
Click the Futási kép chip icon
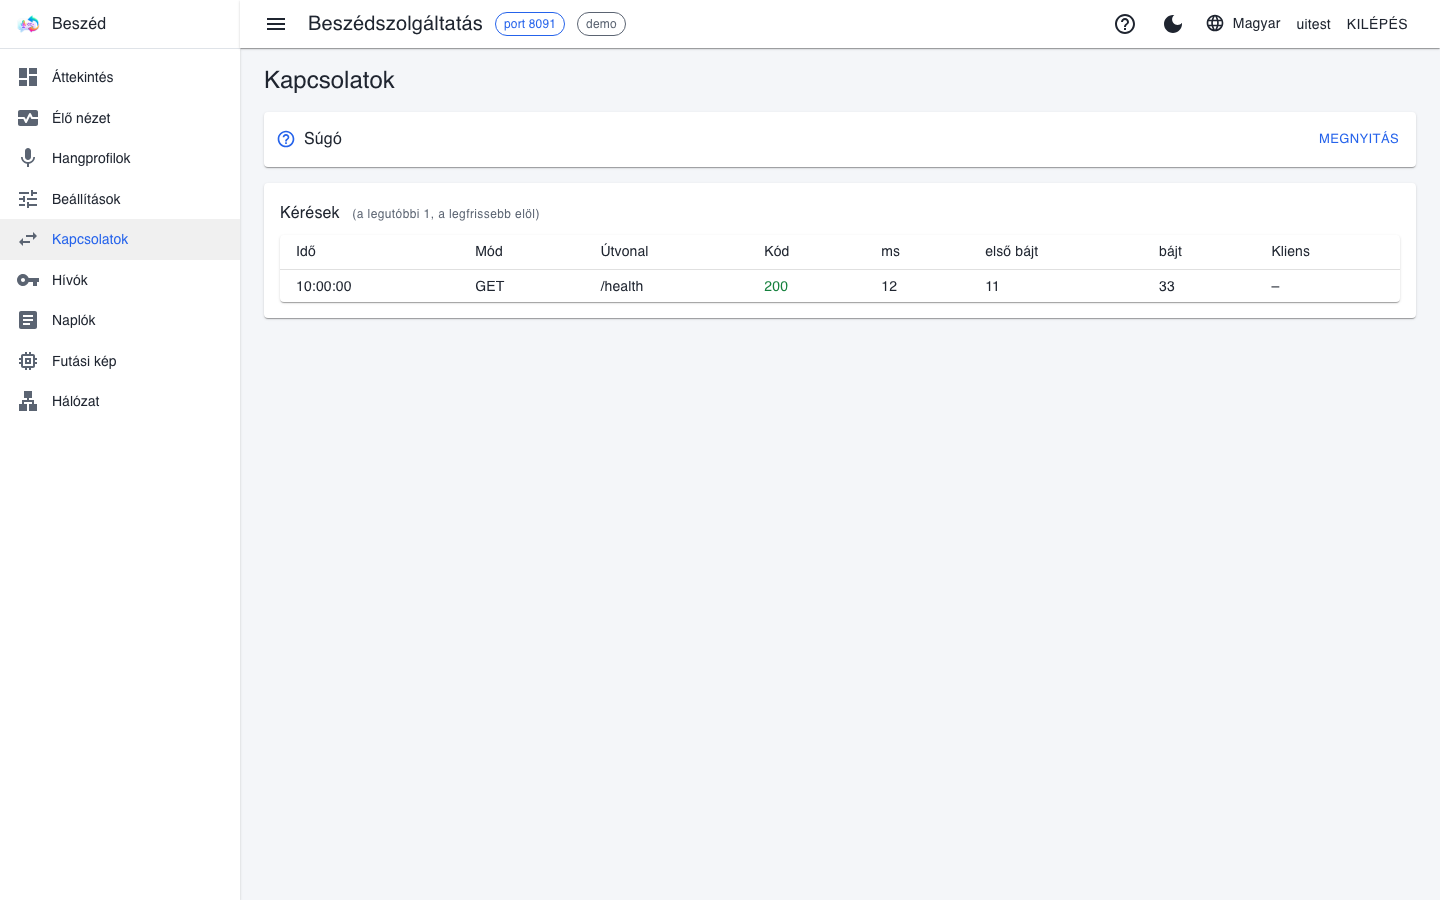coord(28,361)
